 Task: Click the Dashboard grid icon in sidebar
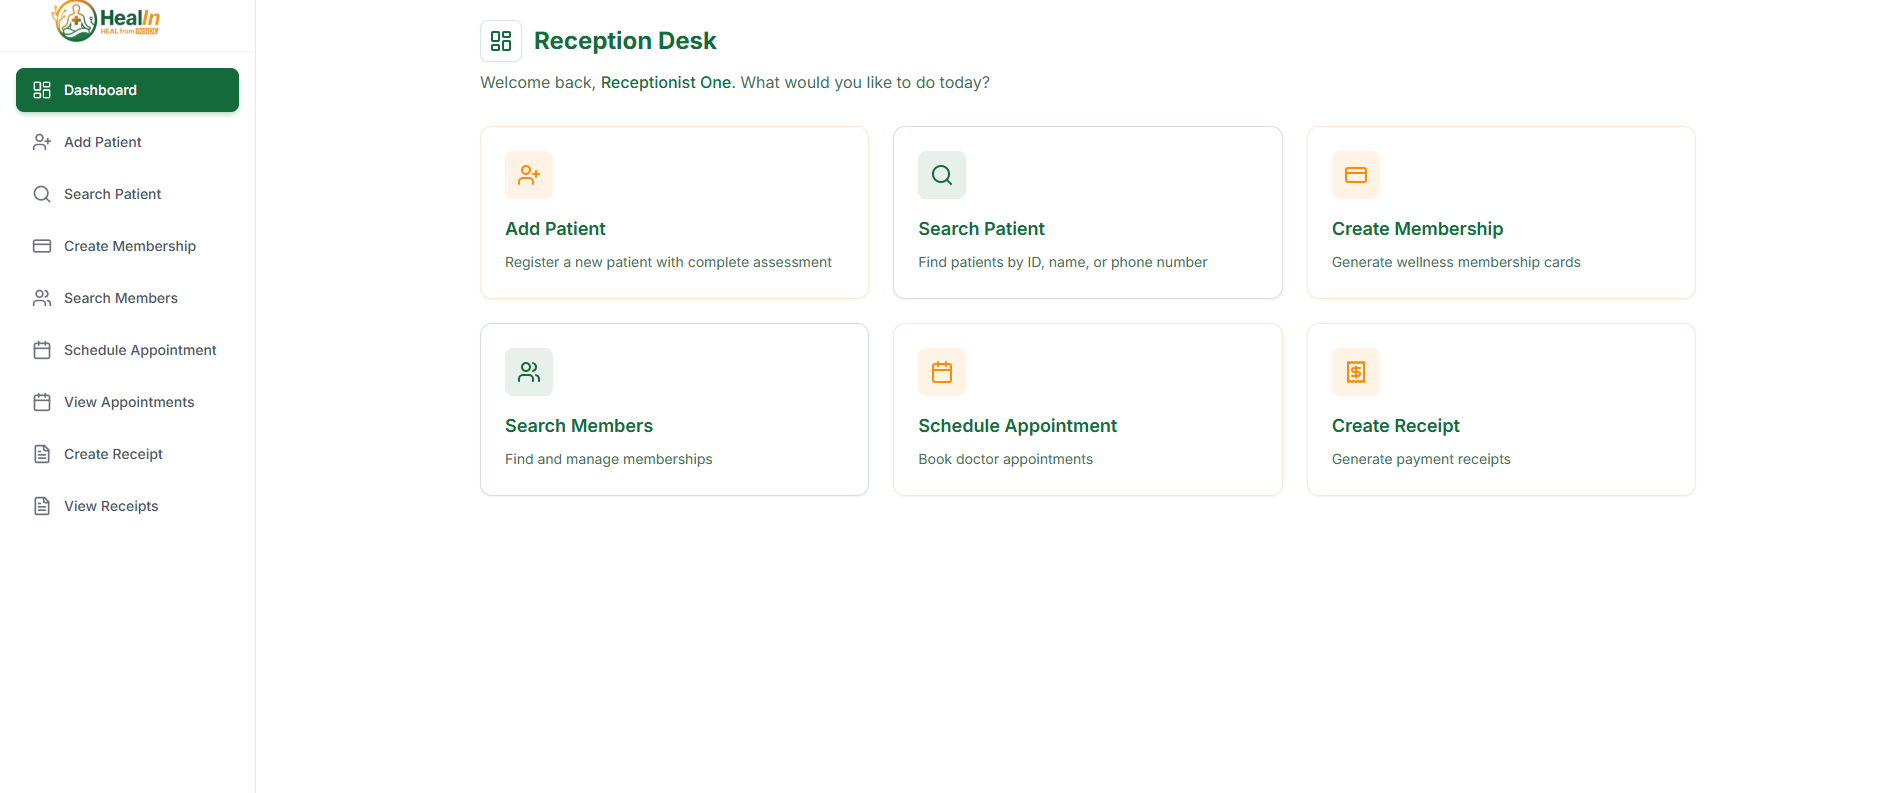[x=42, y=90]
